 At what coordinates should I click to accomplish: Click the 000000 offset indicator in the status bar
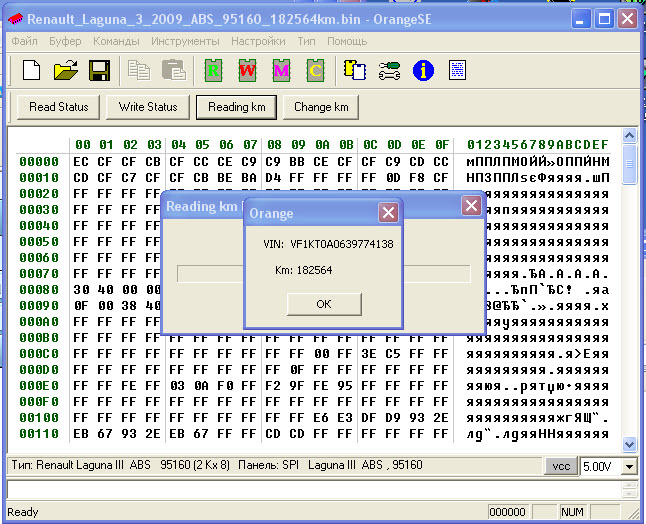507,512
